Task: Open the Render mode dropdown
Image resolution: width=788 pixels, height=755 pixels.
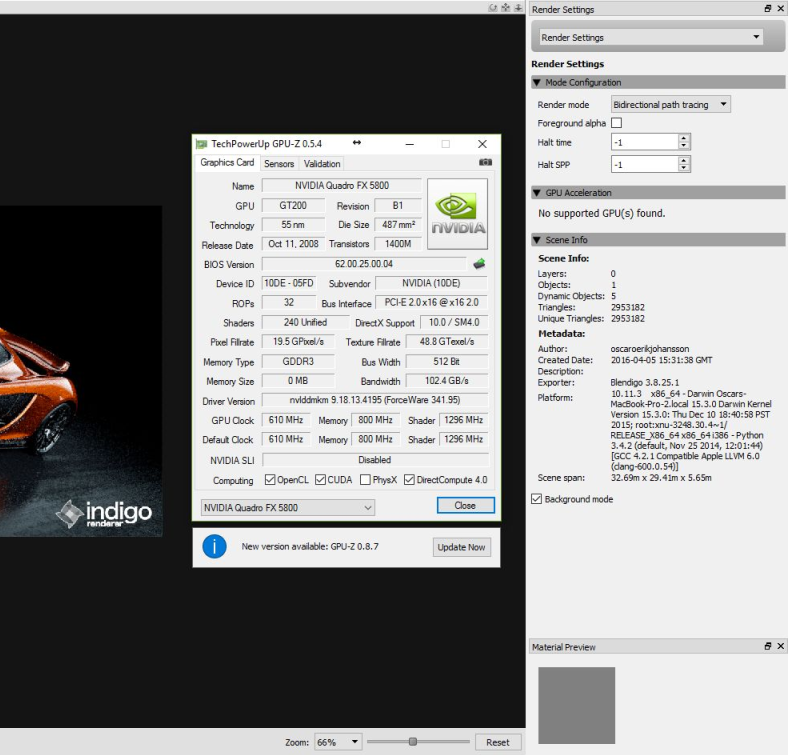Action: 670,104
